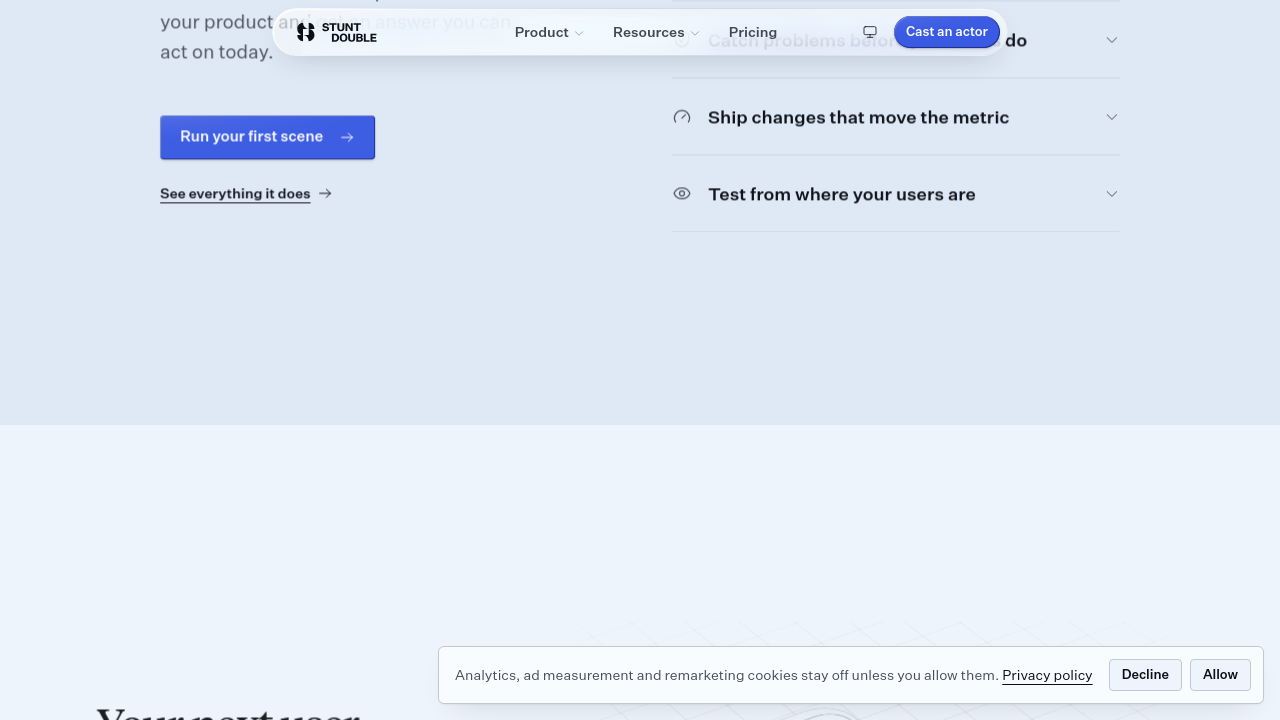Toggle the display theme monitor icon
1280x720 pixels.
point(870,32)
